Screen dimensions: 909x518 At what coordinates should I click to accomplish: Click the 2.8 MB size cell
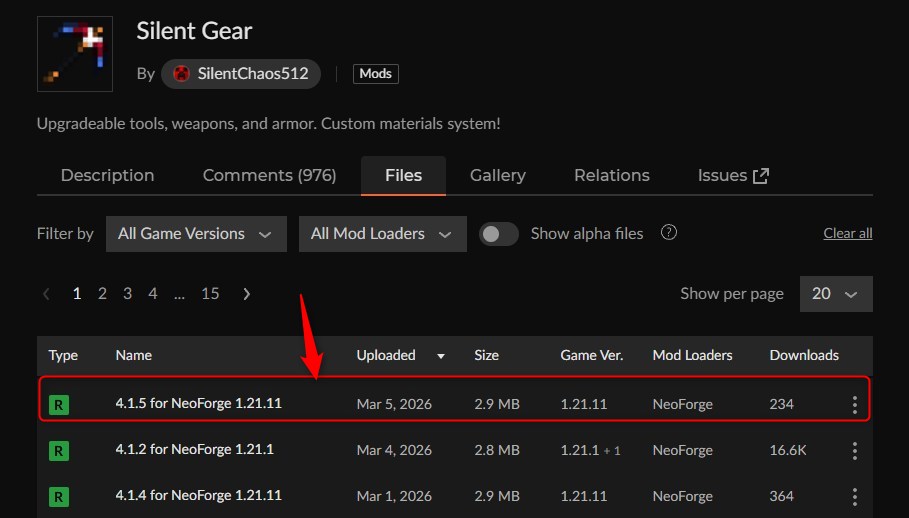pyautogui.click(x=497, y=450)
